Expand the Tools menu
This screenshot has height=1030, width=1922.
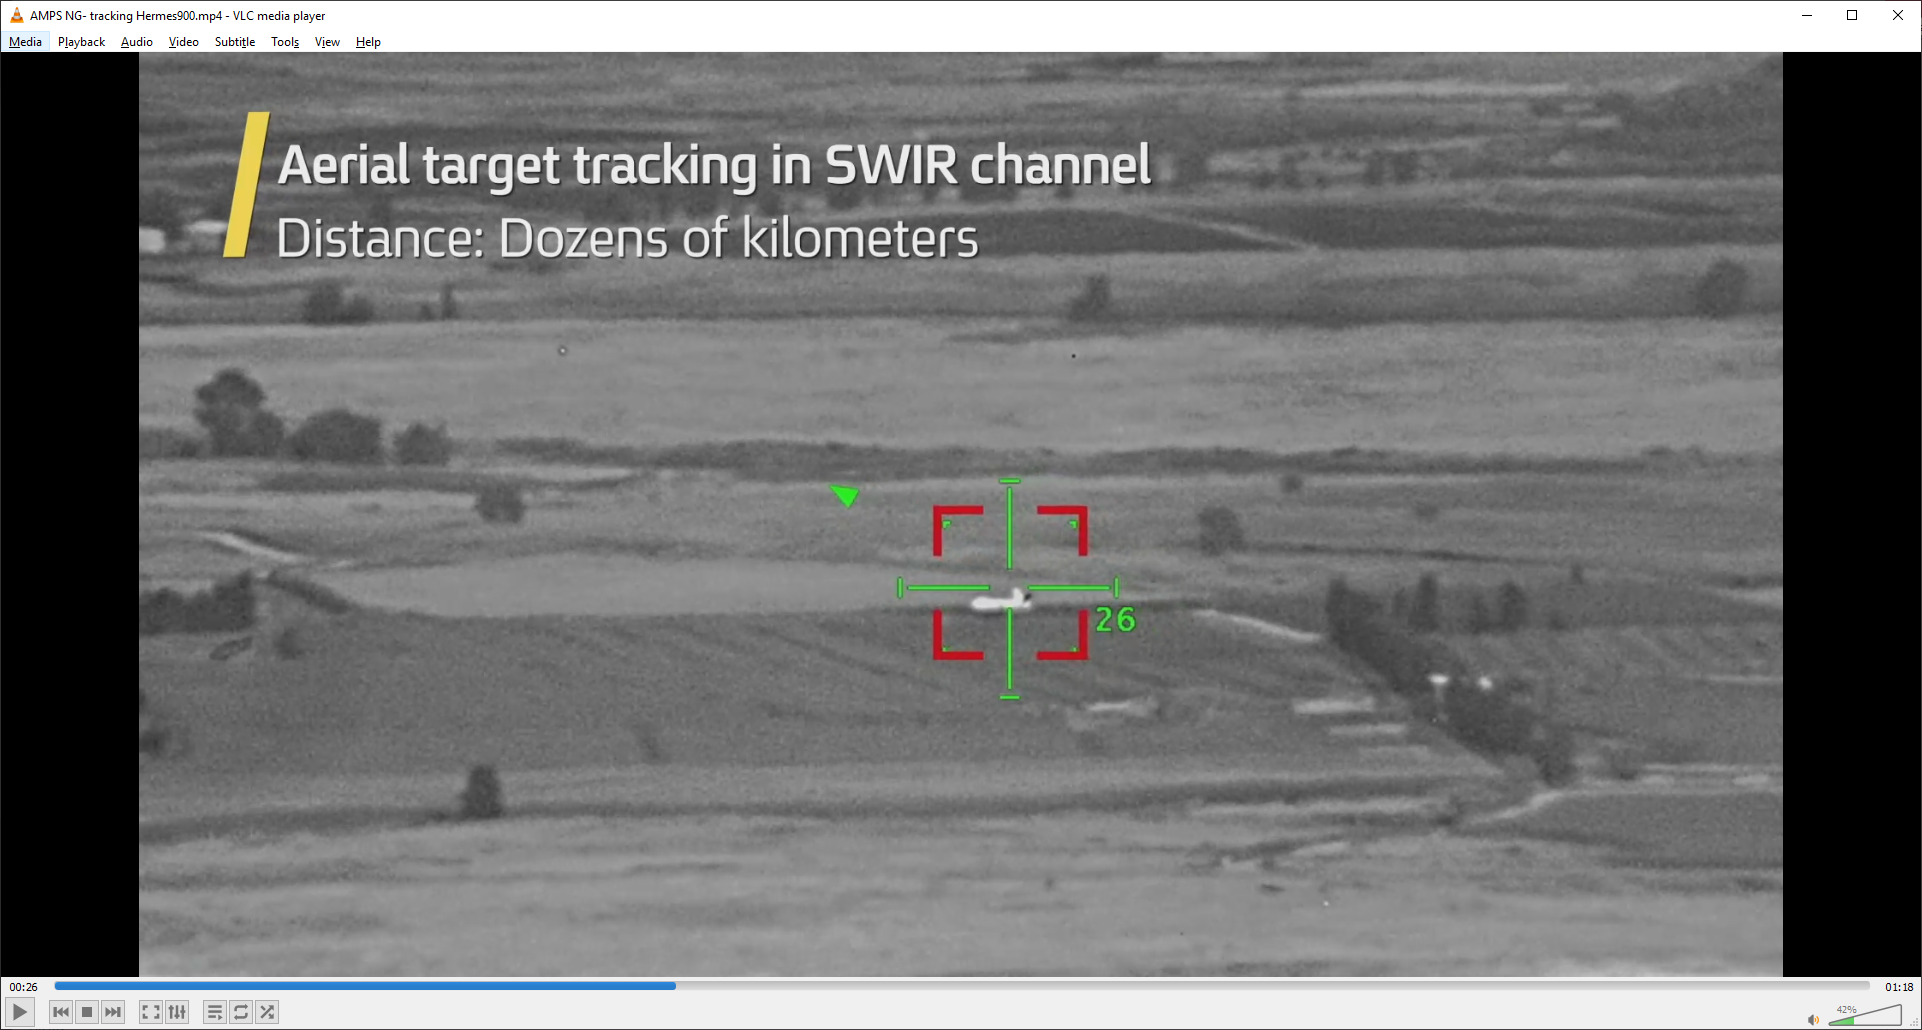click(x=285, y=42)
